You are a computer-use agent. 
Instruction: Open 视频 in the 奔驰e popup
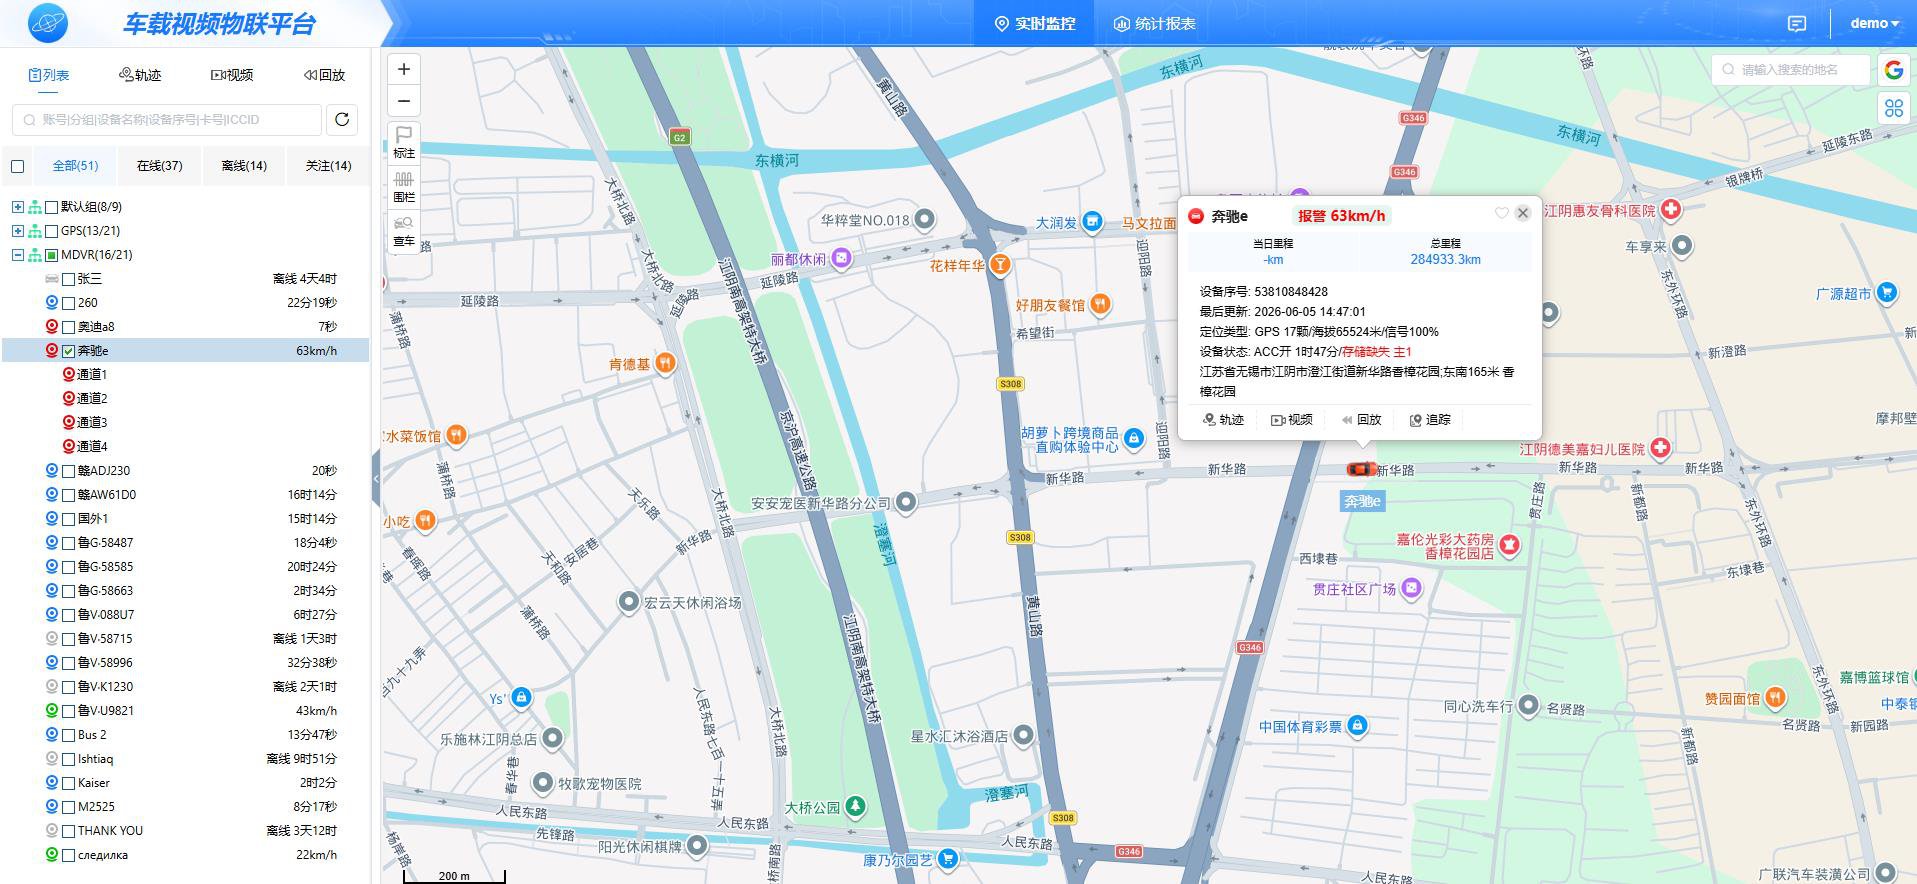pyautogui.click(x=1292, y=420)
